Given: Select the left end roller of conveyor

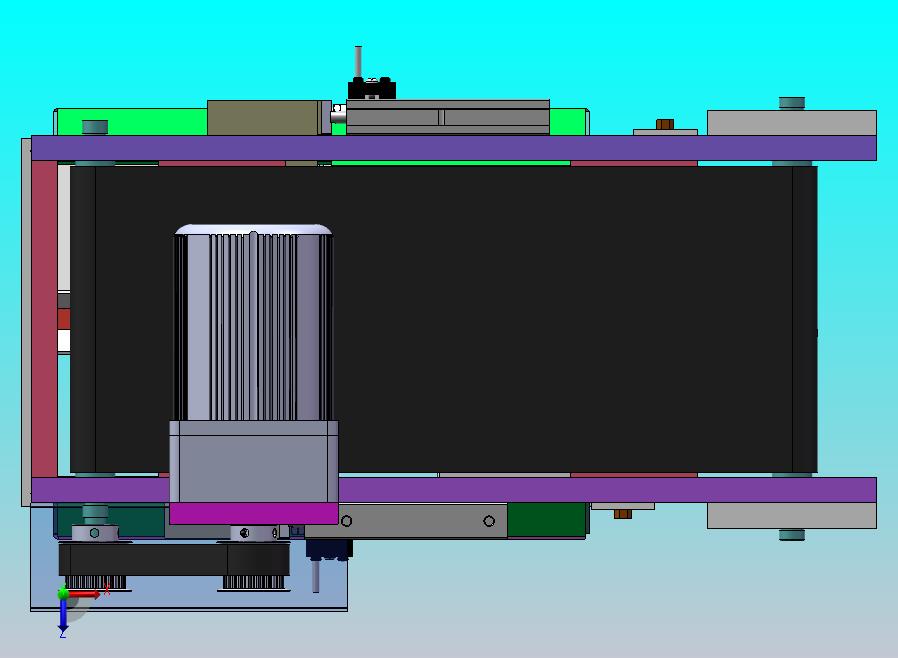Looking at the screenshot, I should (x=83, y=319).
